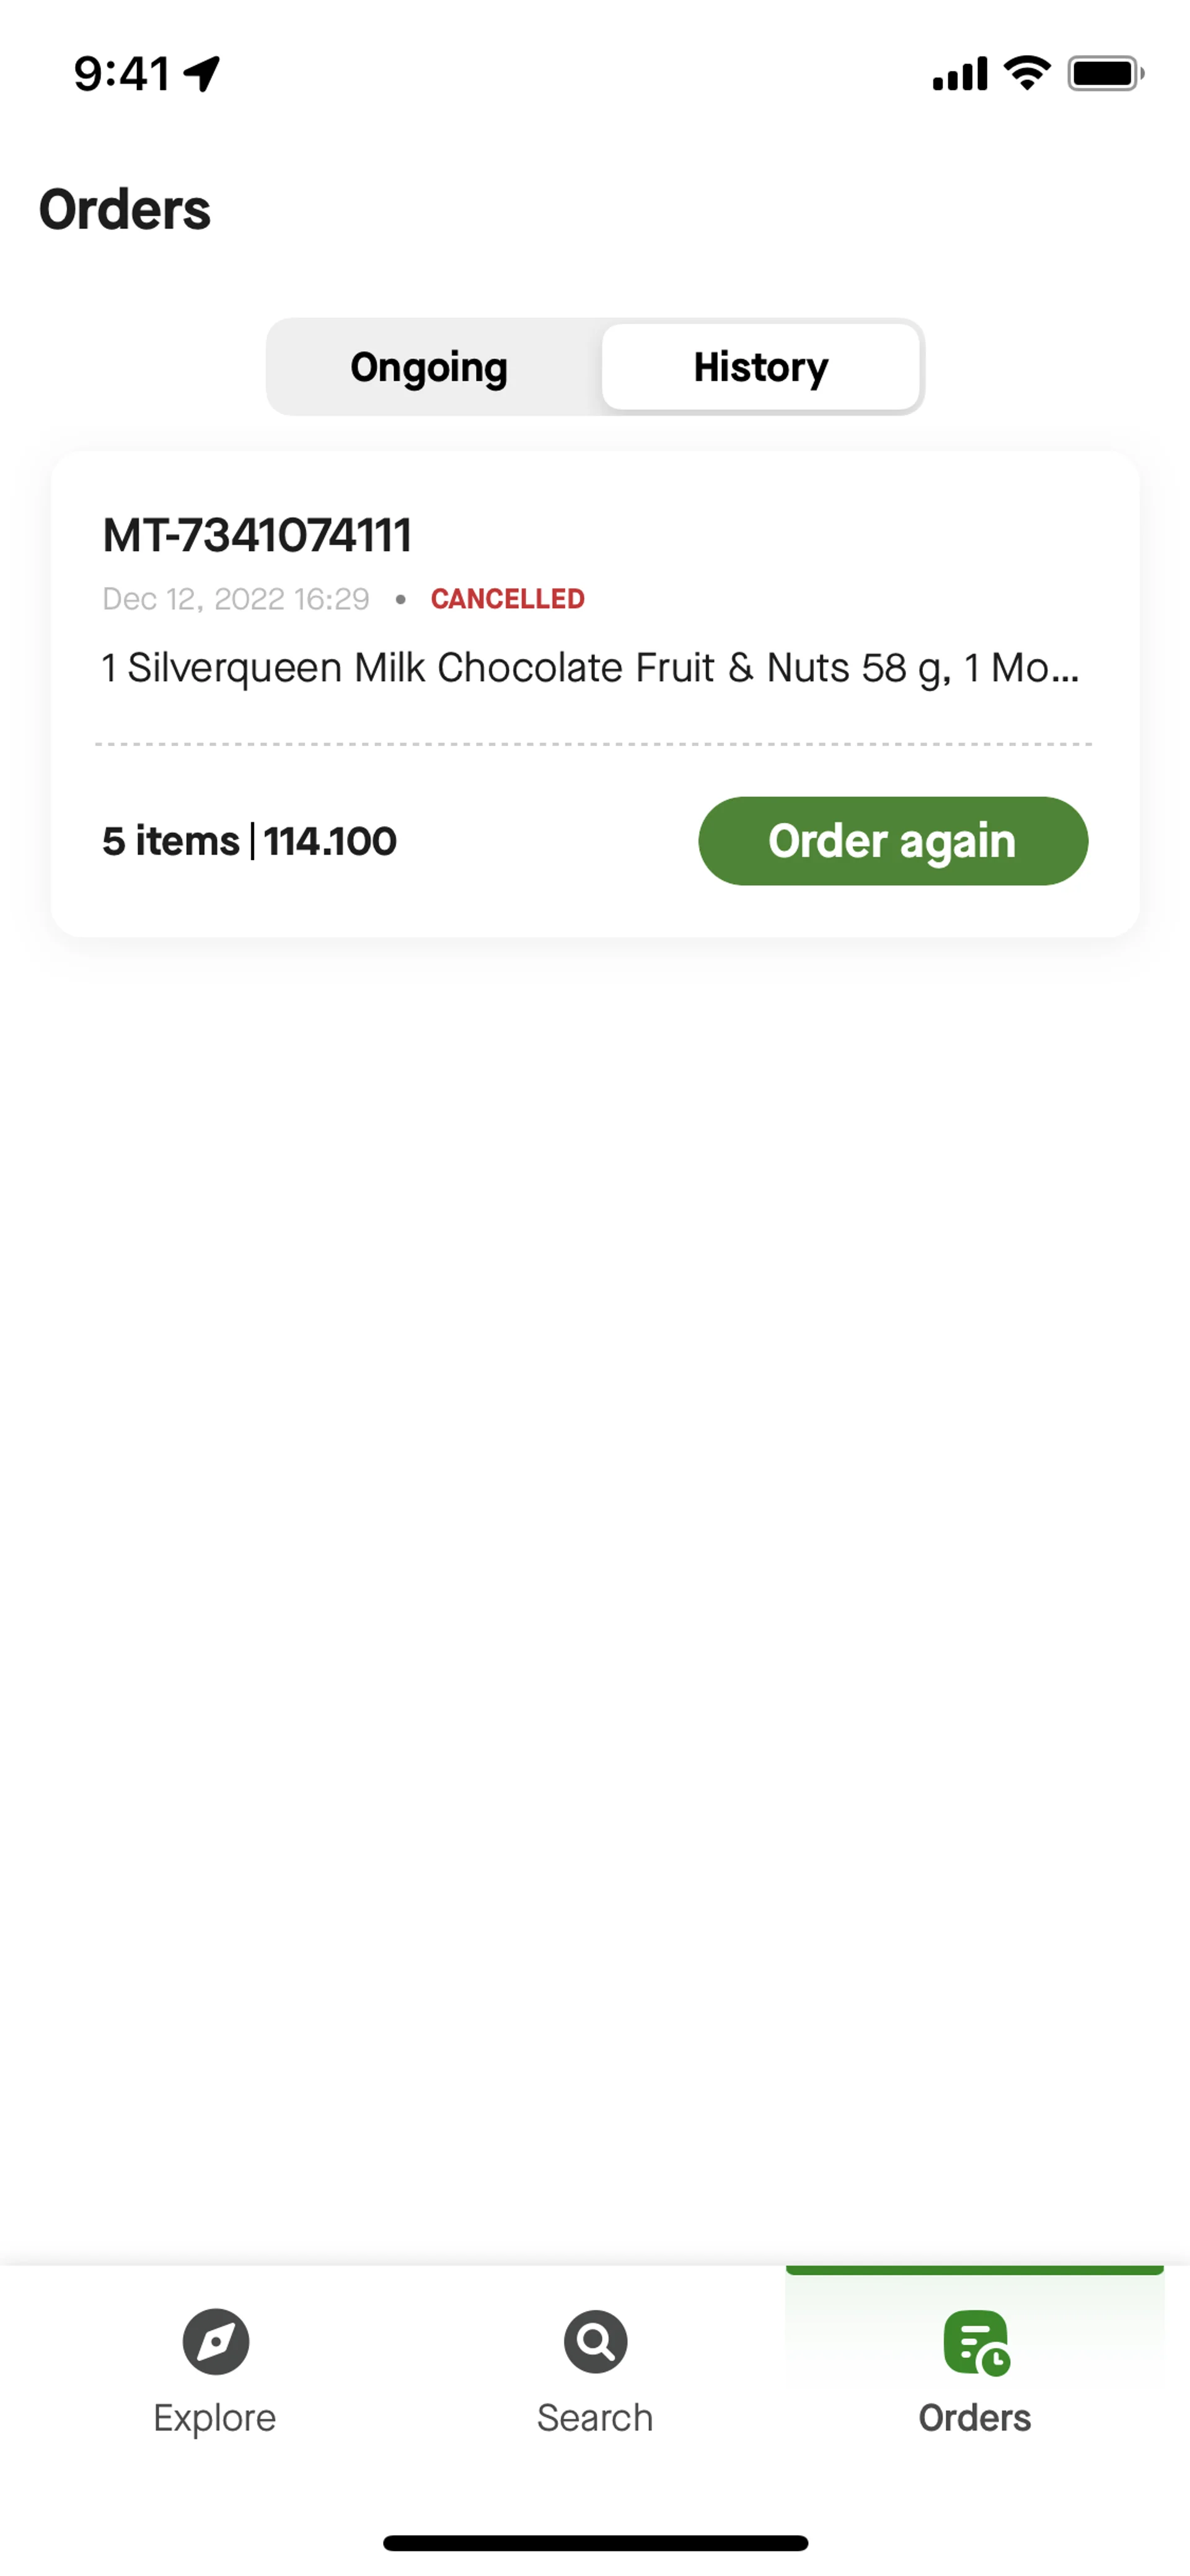Tap the Explore label in bottom navigation
The image size is (1190, 2576).
tap(215, 2417)
